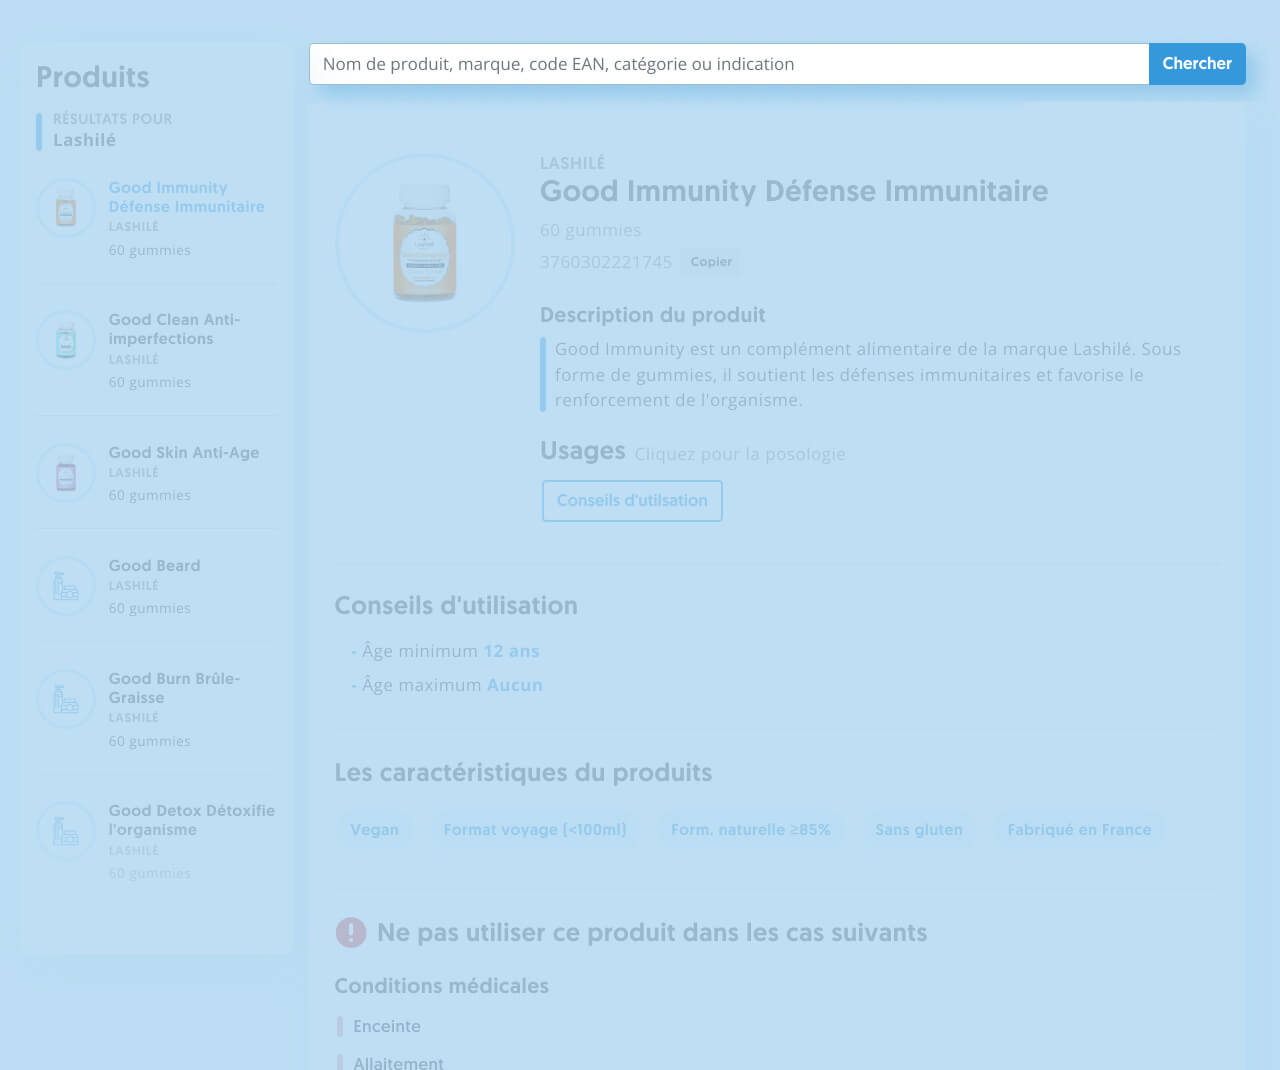Click Good Burn placeholder product icon
Image resolution: width=1280 pixels, height=1070 pixels.
[x=66, y=699]
